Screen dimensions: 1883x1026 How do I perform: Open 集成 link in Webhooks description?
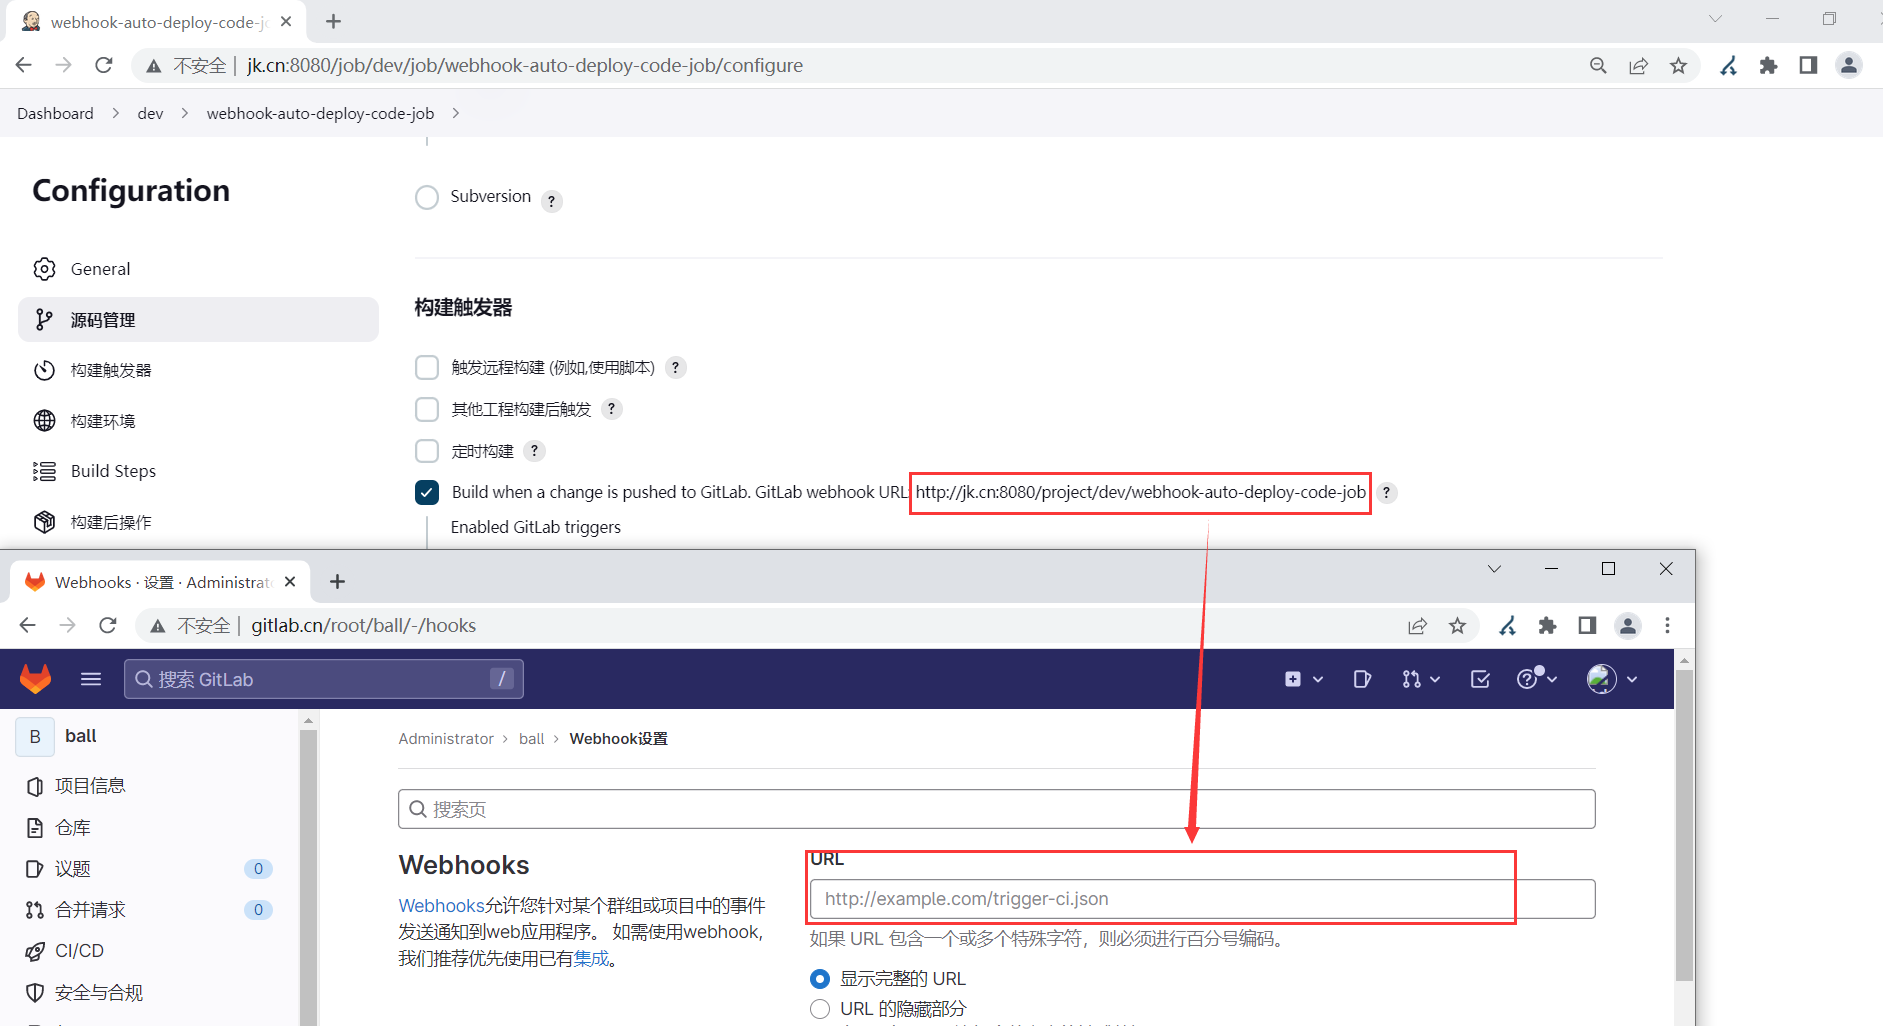591,959
